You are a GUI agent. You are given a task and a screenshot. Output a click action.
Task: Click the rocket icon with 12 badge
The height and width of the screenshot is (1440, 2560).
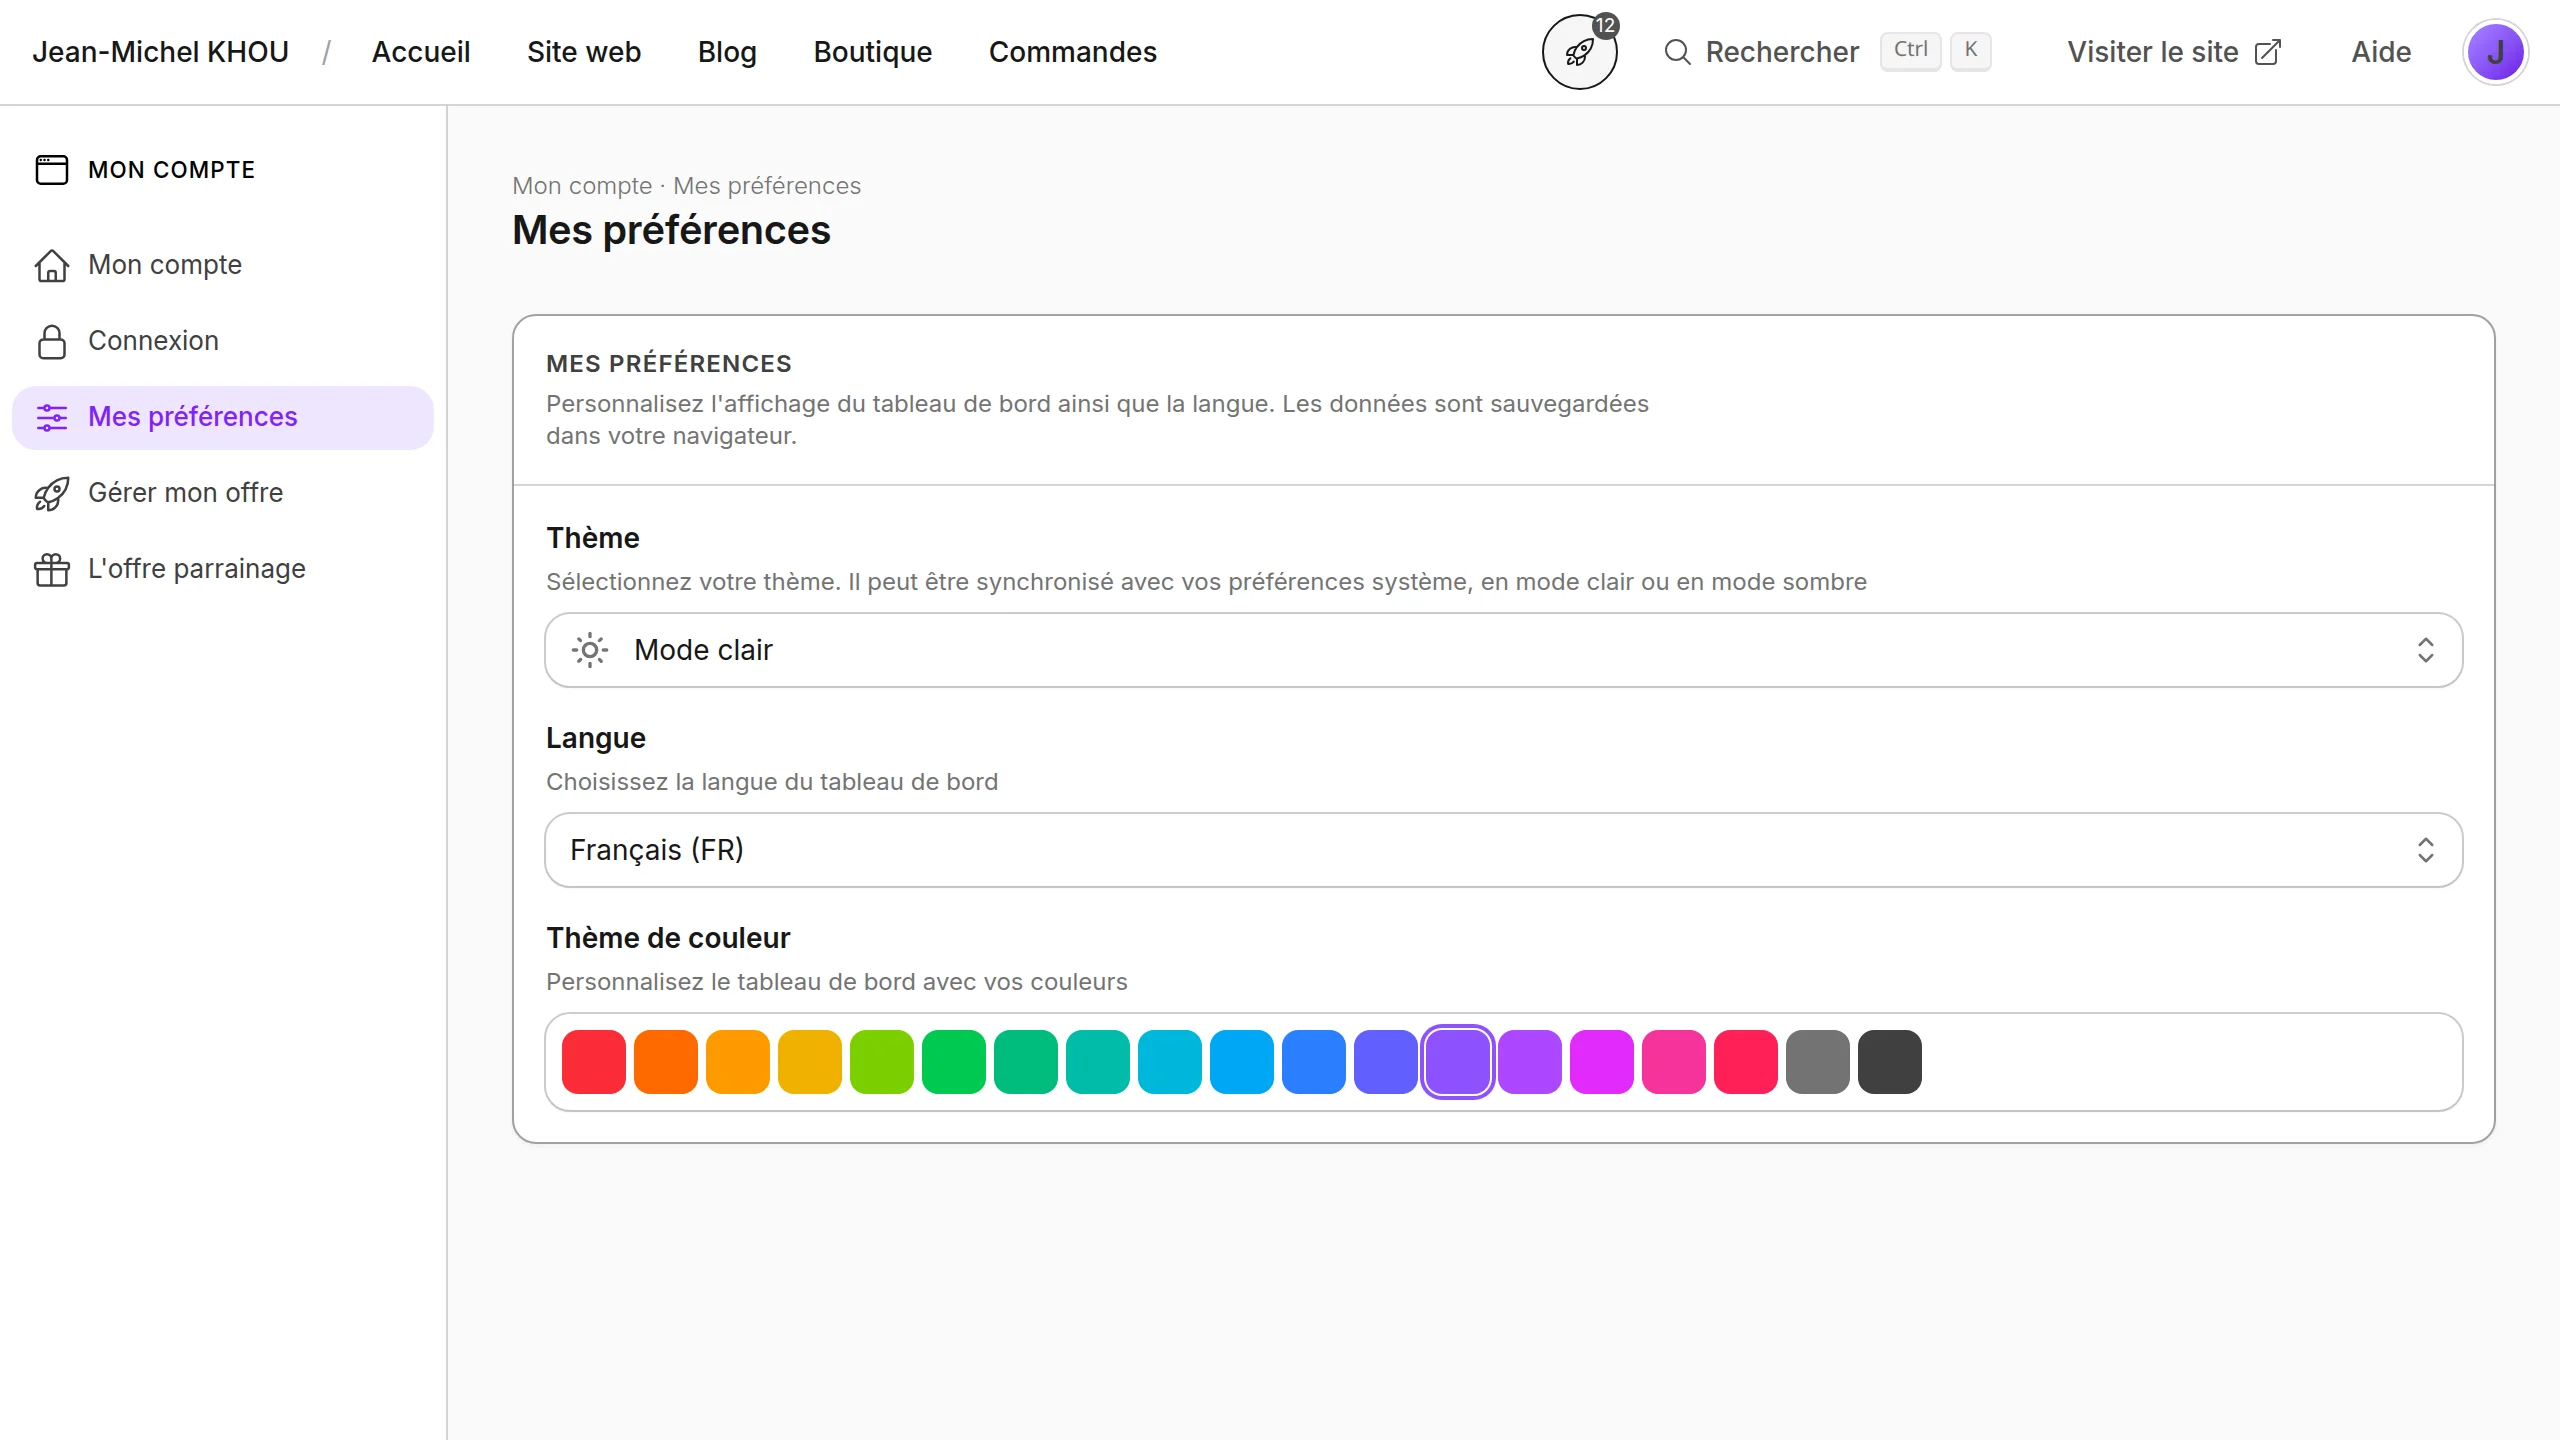pyautogui.click(x=1579, y=52)
